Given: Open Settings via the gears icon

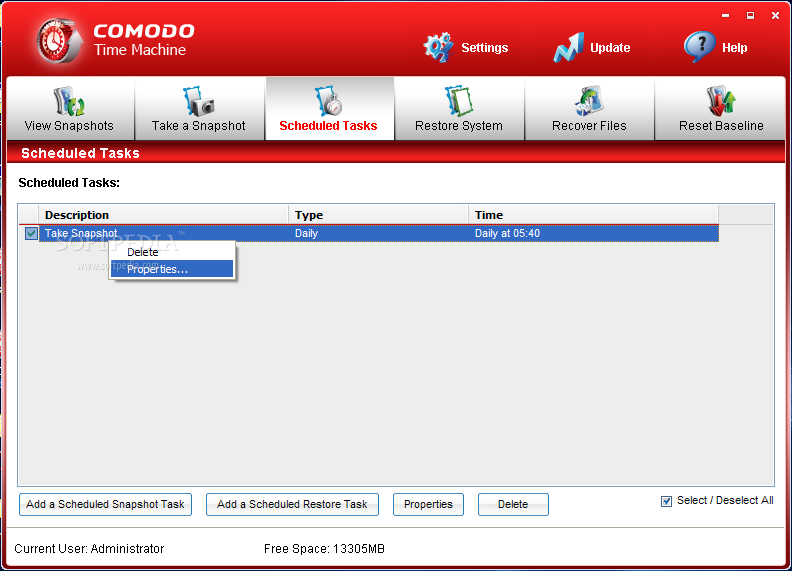Looking at the screenshot, I should point(438,47).
